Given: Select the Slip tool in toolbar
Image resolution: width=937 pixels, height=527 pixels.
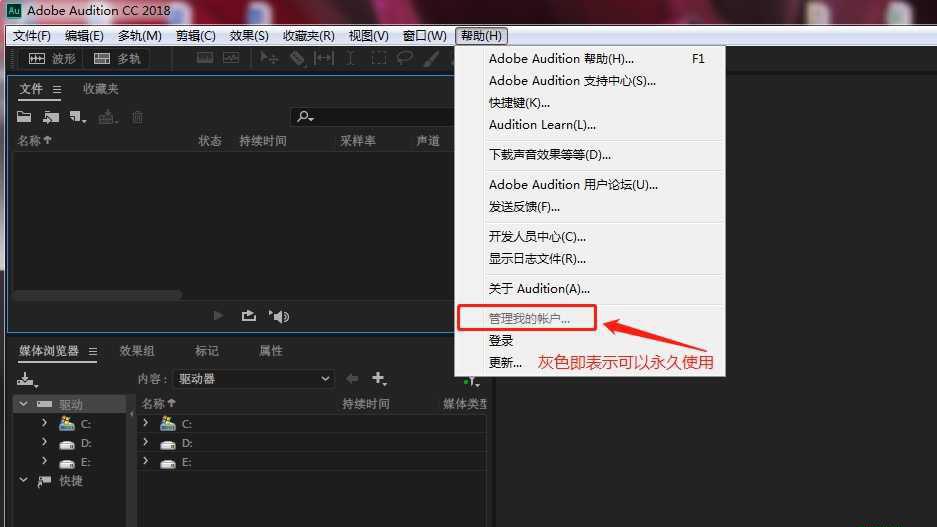Looking at the screenshot, I should 324,58.
